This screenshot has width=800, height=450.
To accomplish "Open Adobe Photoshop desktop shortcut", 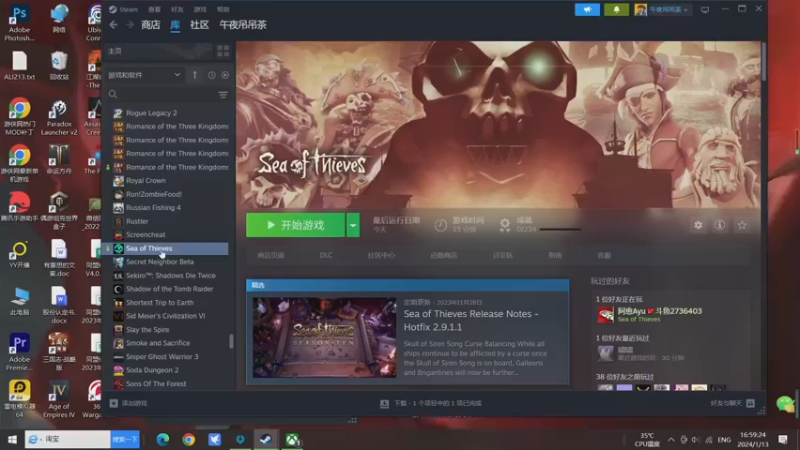I will coord(19,23).
